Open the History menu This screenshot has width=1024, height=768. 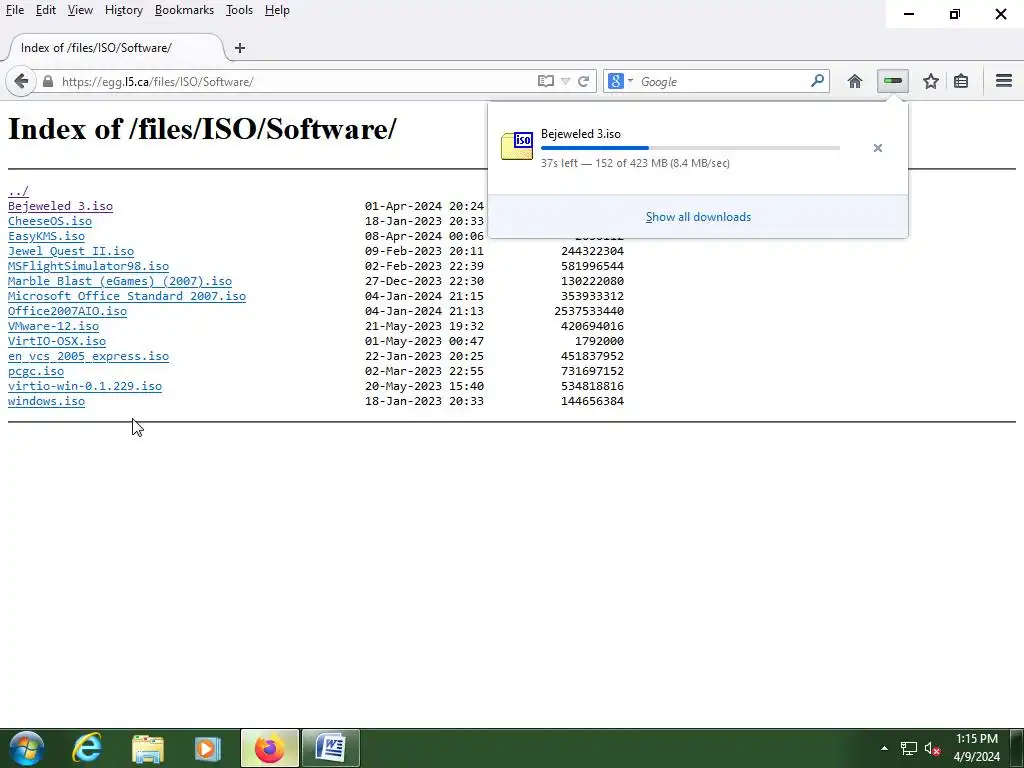pyautogui.click(x=123, y=10)
